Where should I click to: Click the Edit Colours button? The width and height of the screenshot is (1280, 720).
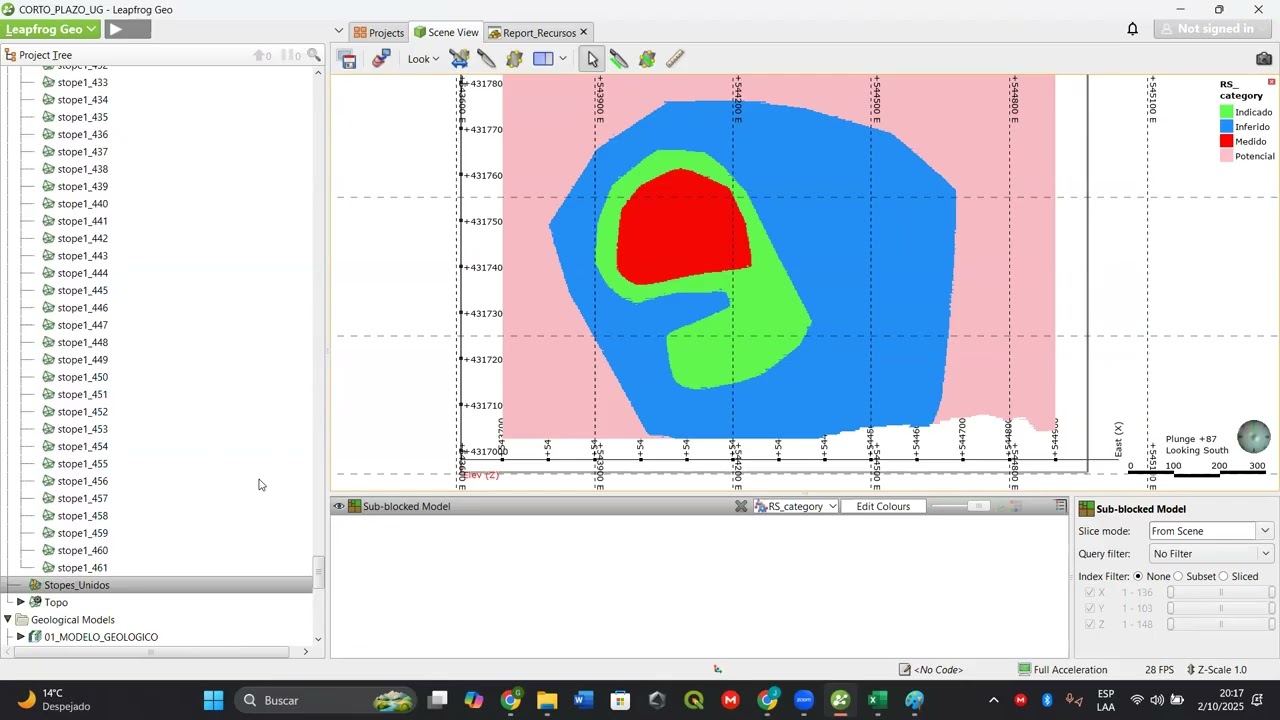[x=884, y=506]
